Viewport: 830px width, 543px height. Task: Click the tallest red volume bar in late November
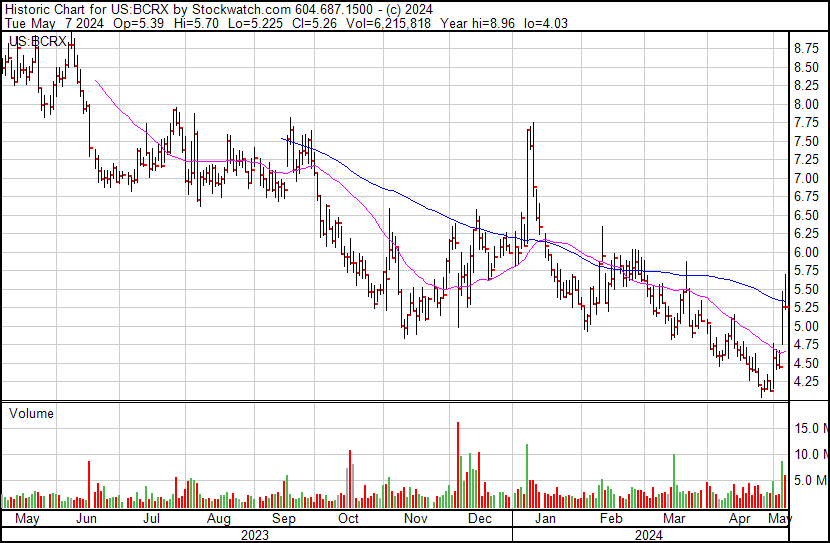(x=458, y=465)
